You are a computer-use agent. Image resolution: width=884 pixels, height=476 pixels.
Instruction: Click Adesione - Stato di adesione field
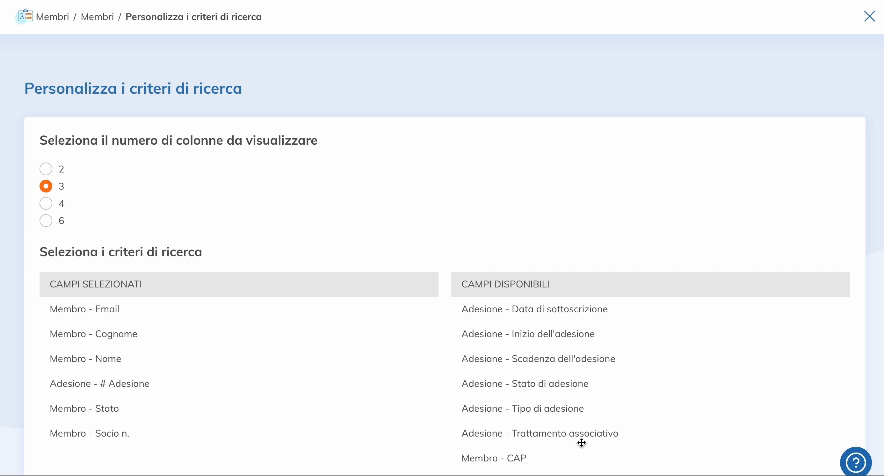point(524,384)
